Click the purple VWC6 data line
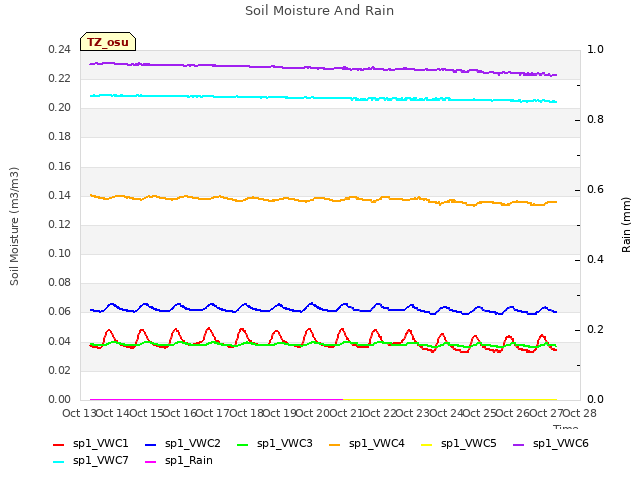This screenshot has width=640, height=480. tap(322, 68)
